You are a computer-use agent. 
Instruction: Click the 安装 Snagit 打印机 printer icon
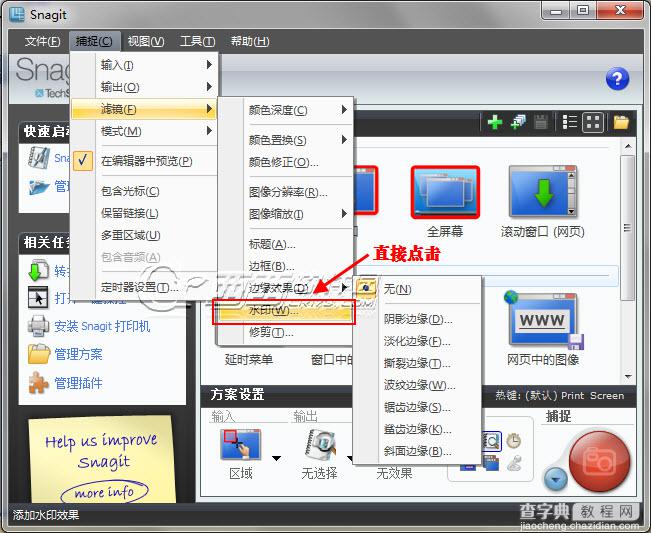pyautogui.click(x=38, y=326)
